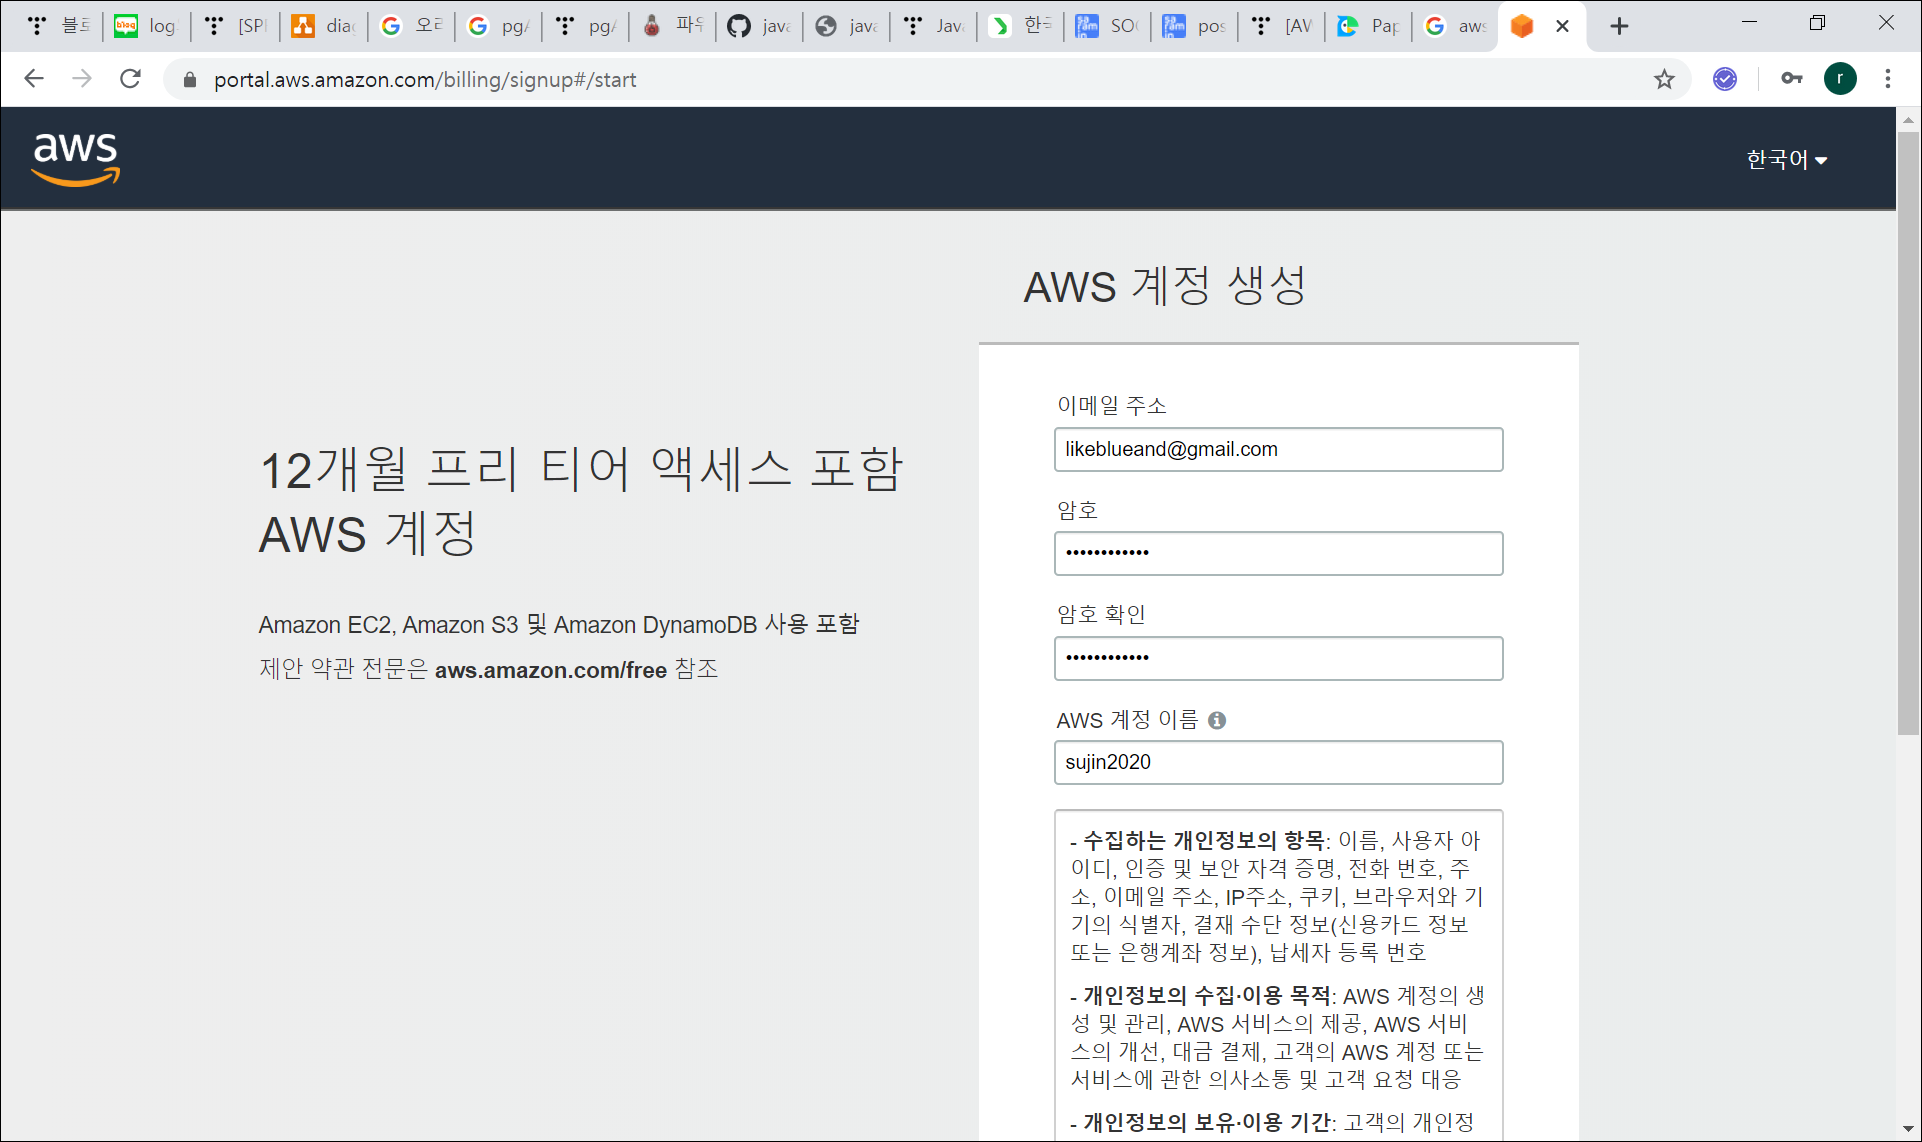The height and width of the screenshot is (1142, 1922).
Task: Switch to the 'pos' tab
Action: (1194, 26)
